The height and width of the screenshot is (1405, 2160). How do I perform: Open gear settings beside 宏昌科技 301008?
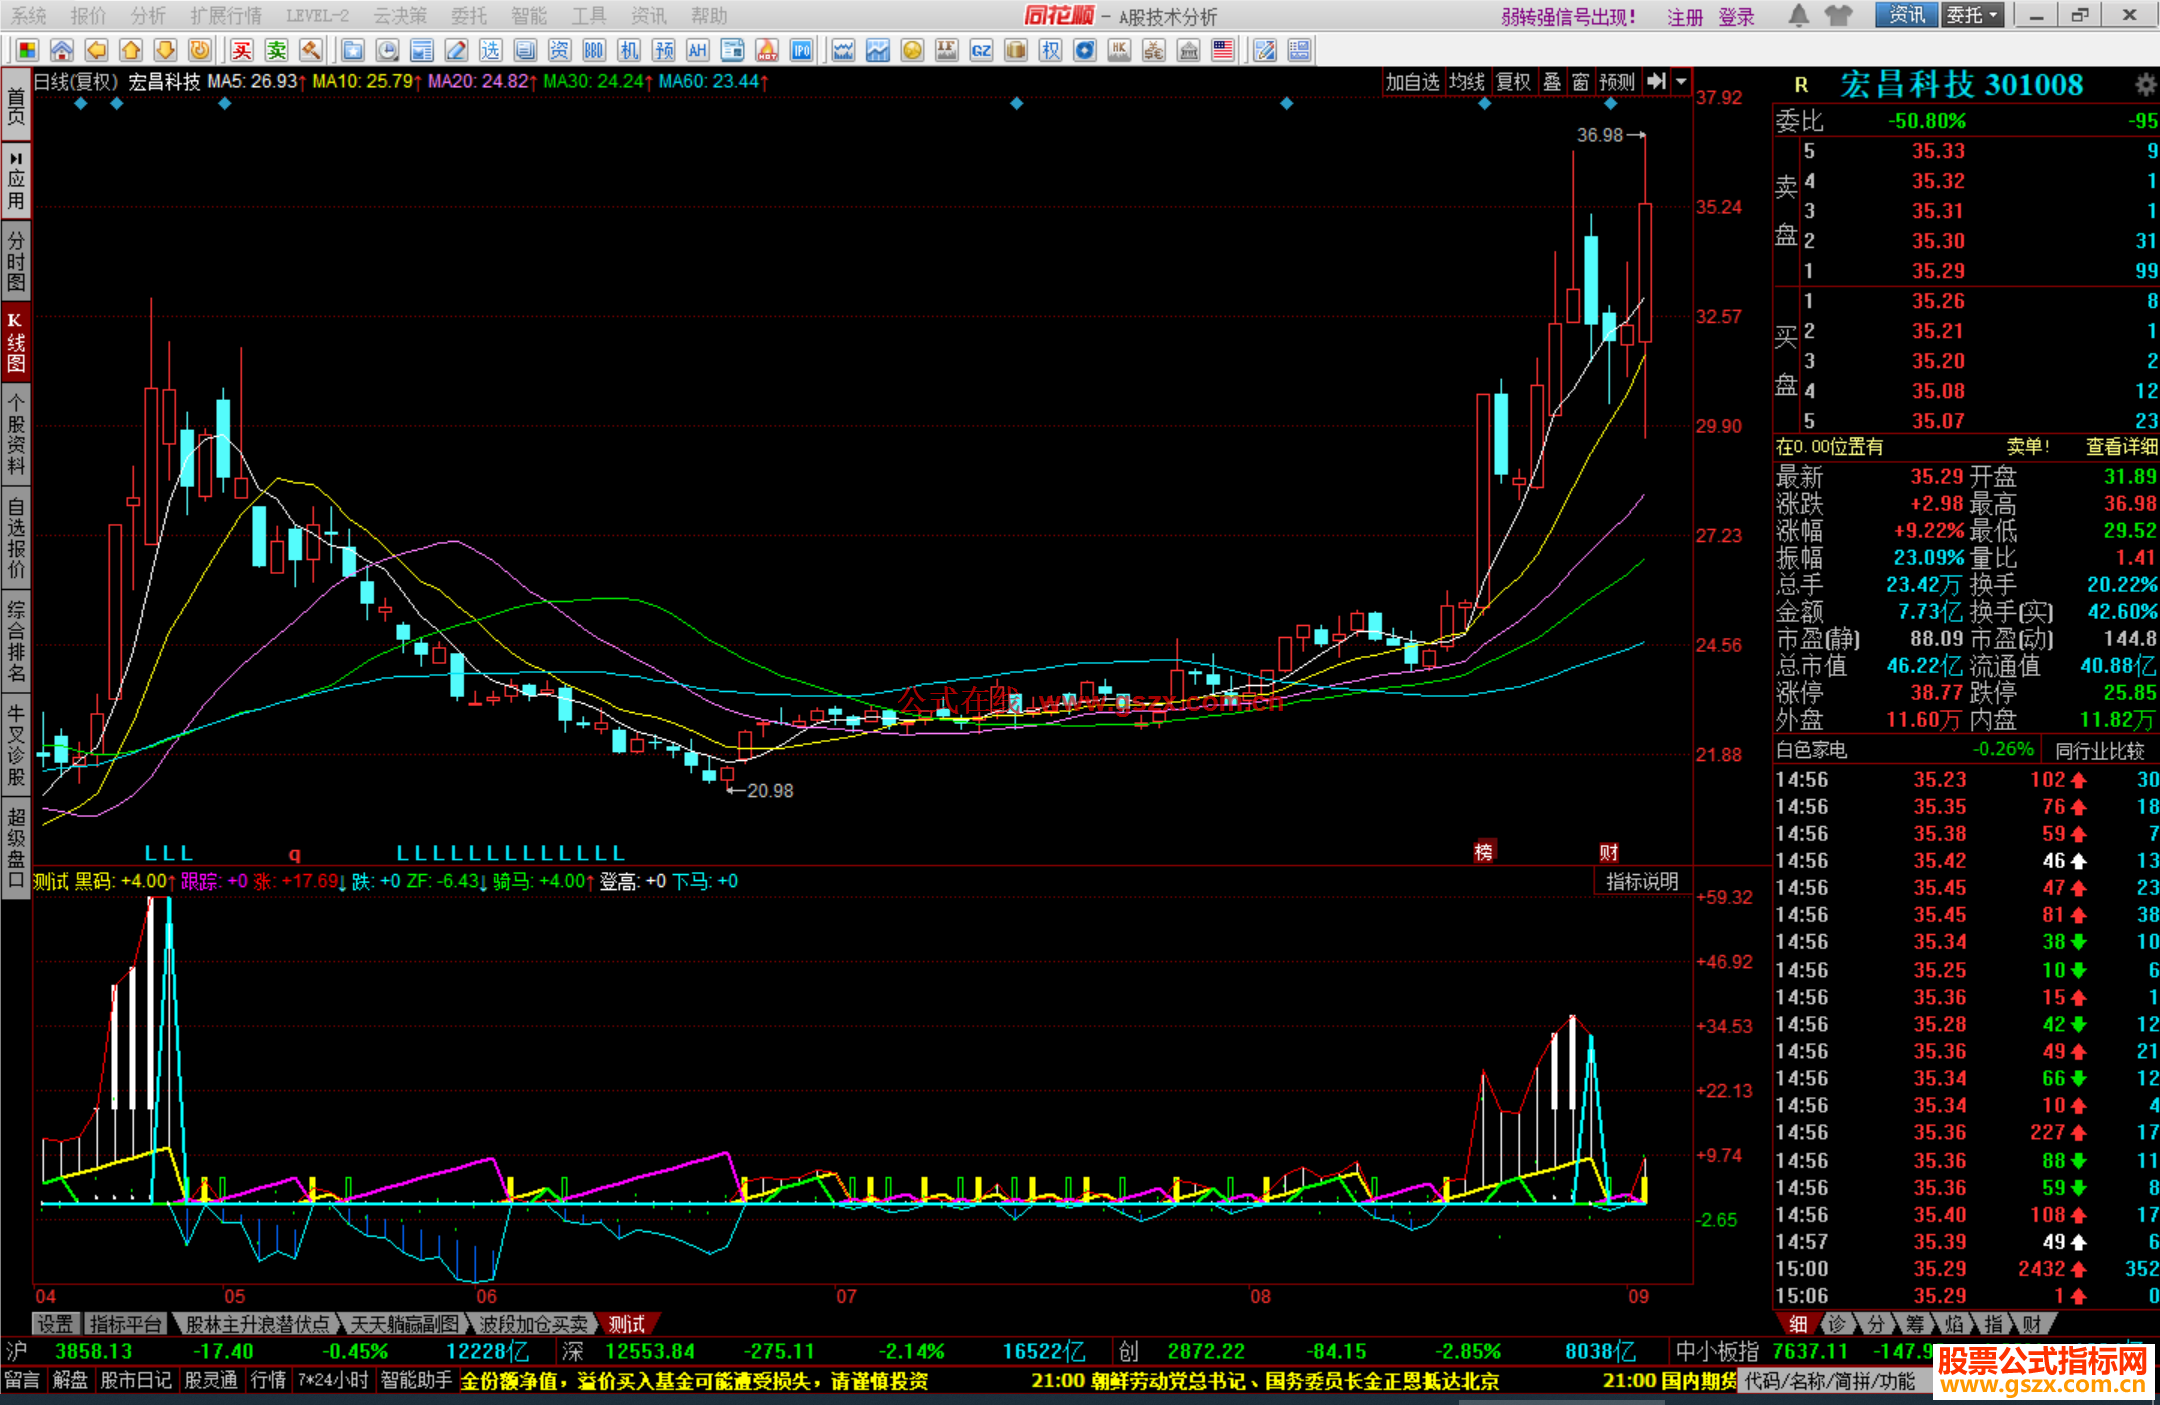coord(2145,85)
